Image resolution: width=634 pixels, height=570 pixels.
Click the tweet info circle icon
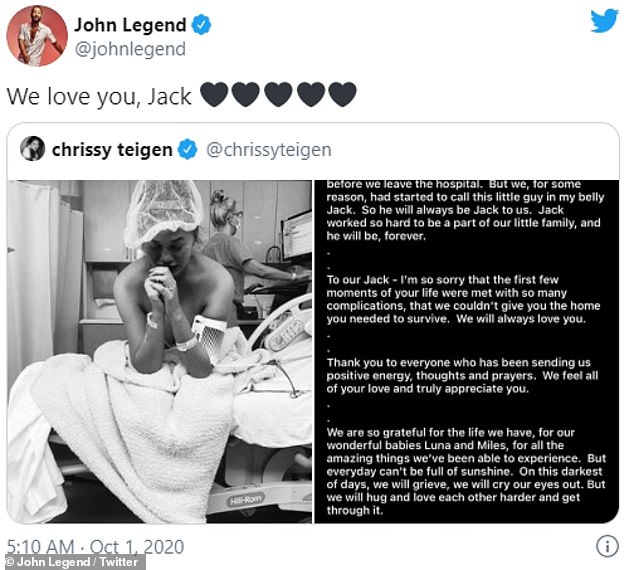click(x=607, y=546)
